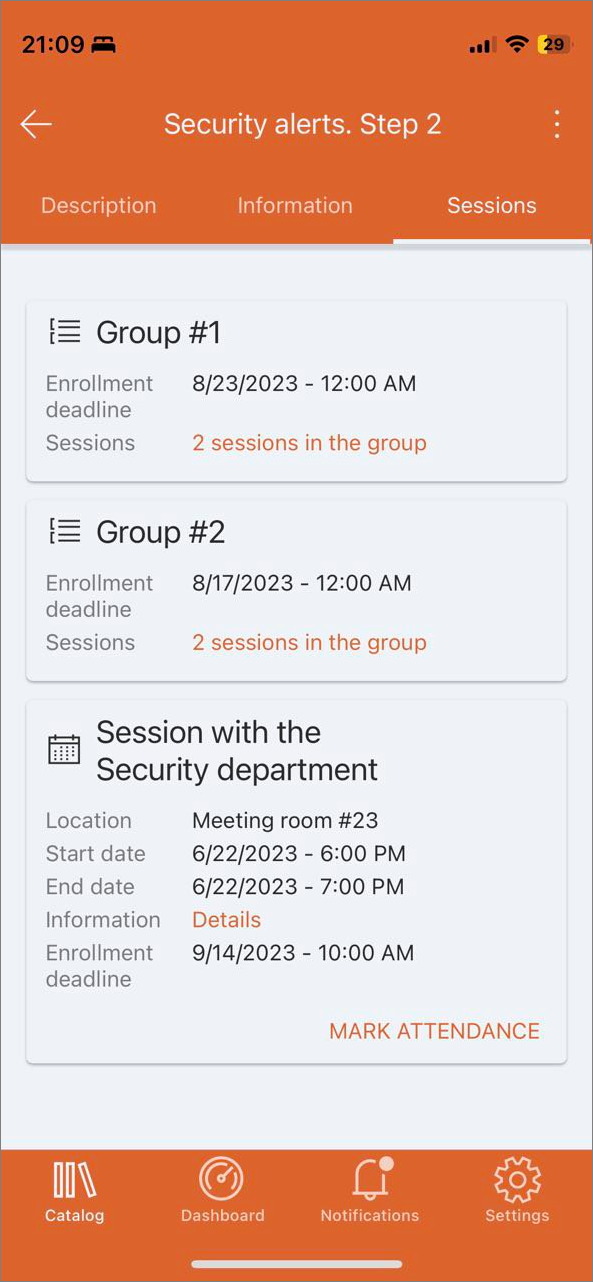Tap the MARK ATTENDANCE button
Image resolution: width=593 pixels, height=1282 pixels.
coord(434,1031)
